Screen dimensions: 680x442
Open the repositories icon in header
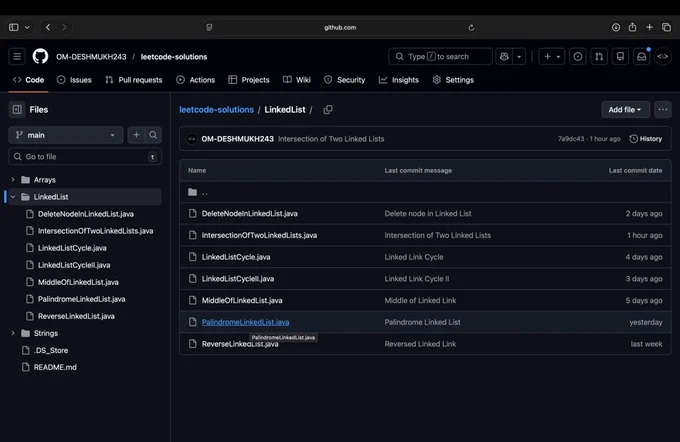(x=620, y=56)
